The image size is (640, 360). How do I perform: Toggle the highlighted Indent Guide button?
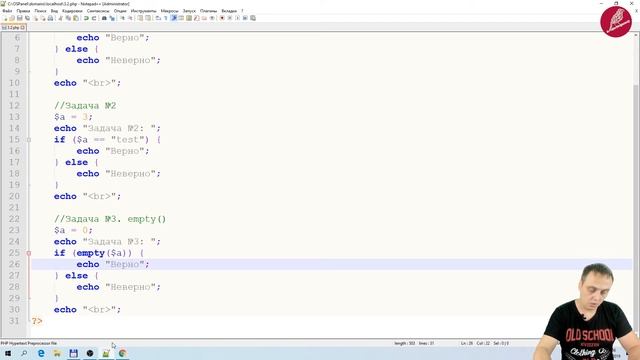tap(174, 18)
